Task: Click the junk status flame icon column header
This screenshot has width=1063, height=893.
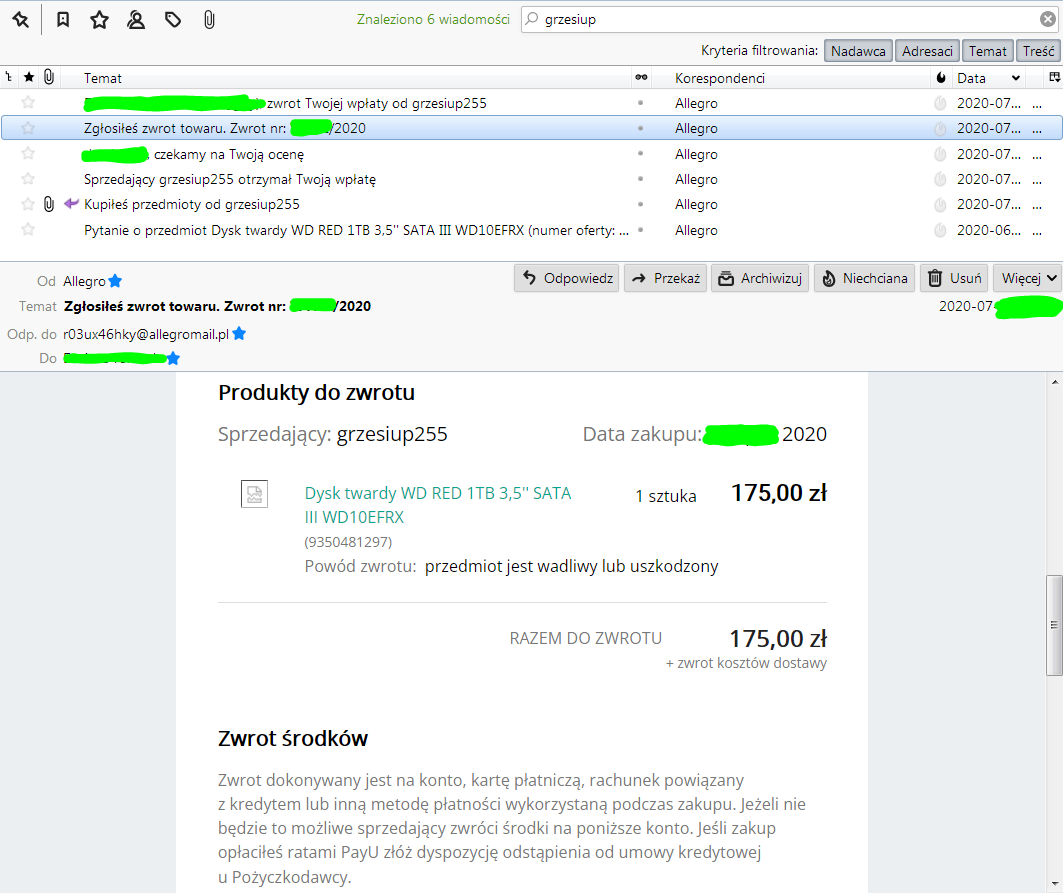Action: 938,77
